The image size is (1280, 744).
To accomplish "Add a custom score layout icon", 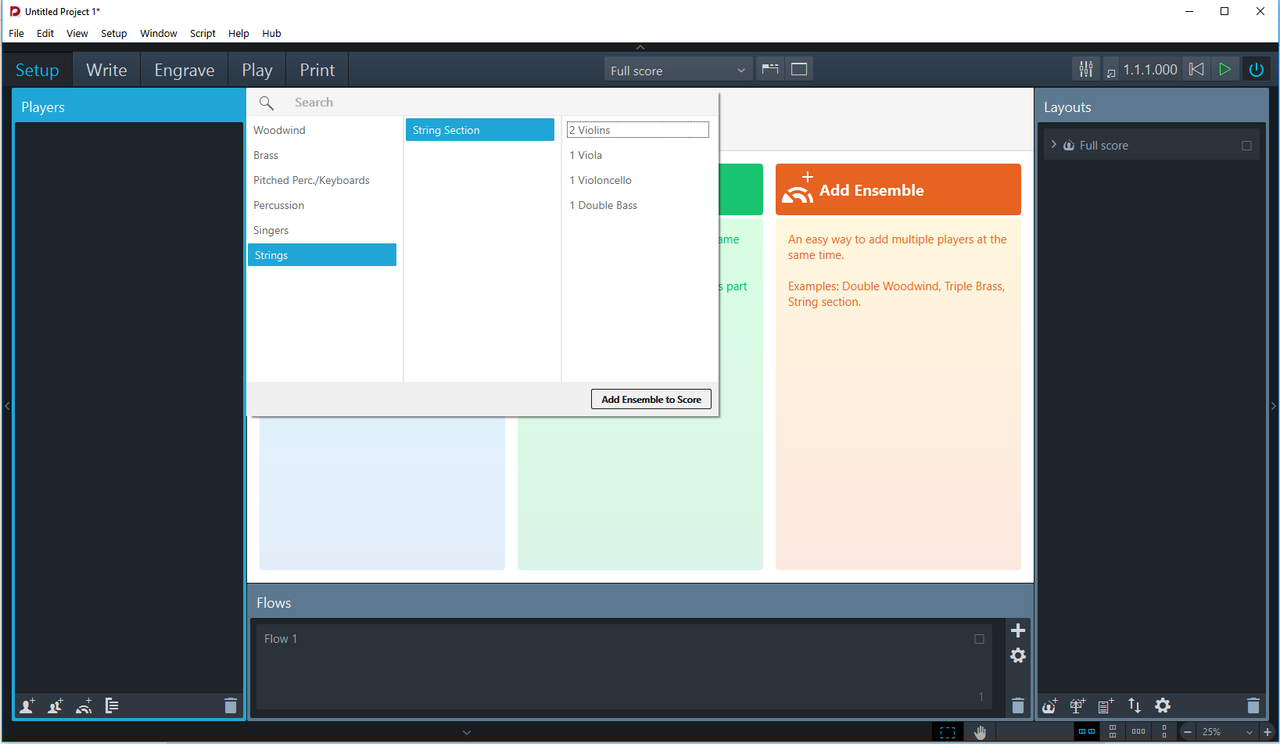I will (x=1106, y=706).
